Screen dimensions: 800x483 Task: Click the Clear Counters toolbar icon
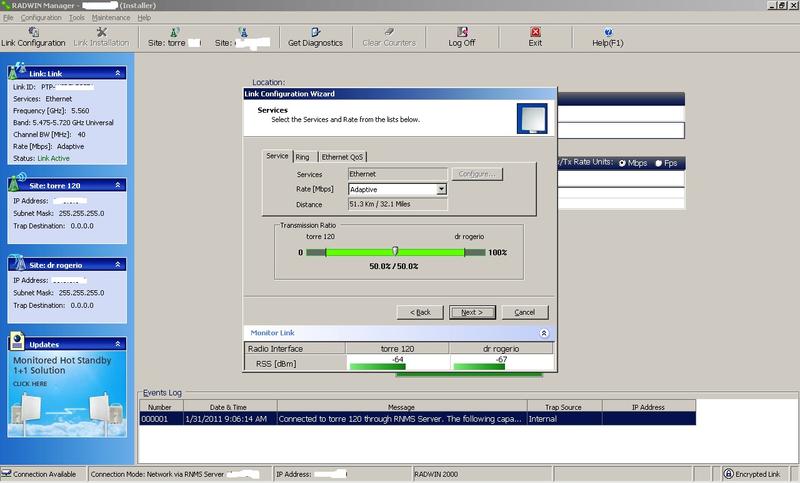tap(389, 32)
